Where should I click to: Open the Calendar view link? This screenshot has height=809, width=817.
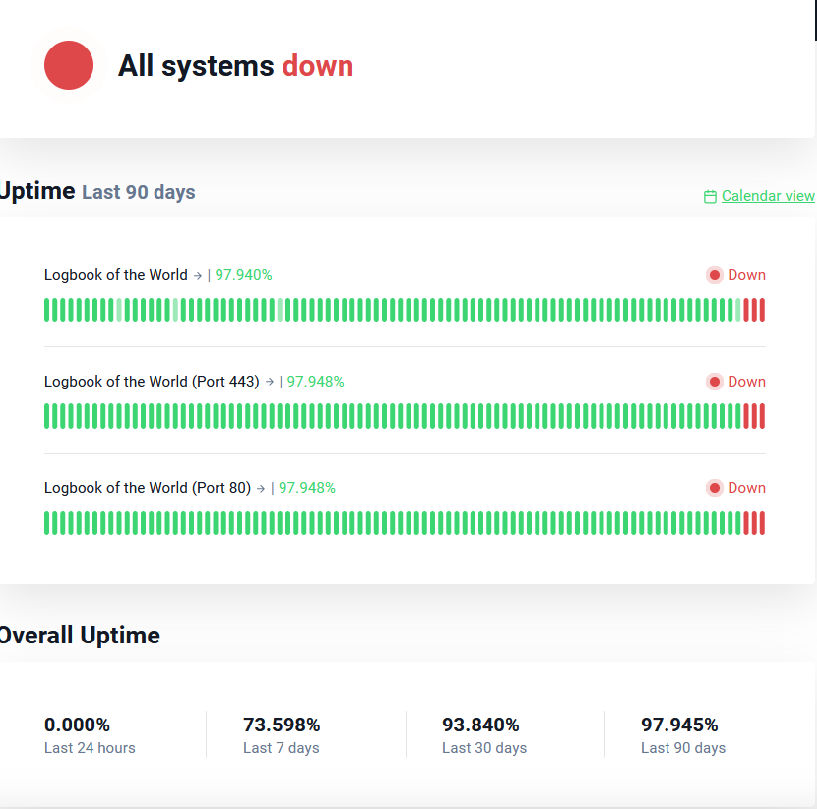tap(768, 196)
